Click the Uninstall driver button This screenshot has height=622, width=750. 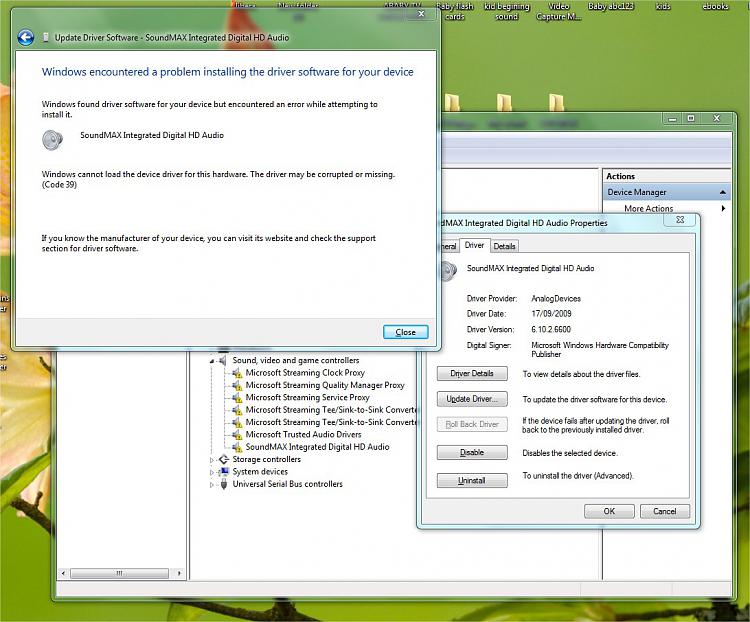click(472, 480)
